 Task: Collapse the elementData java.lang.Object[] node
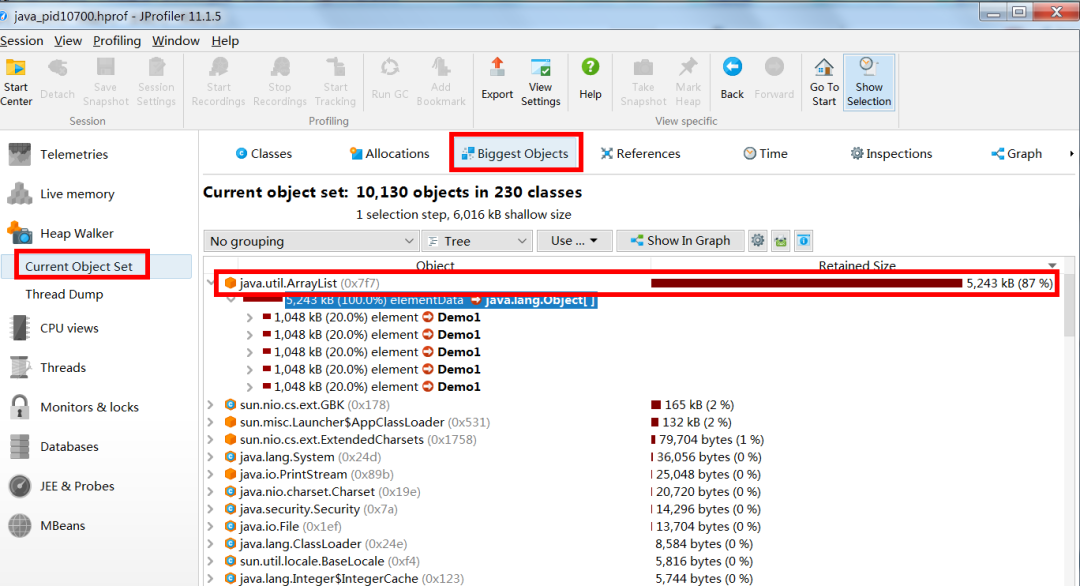click(x=231, y=300)
